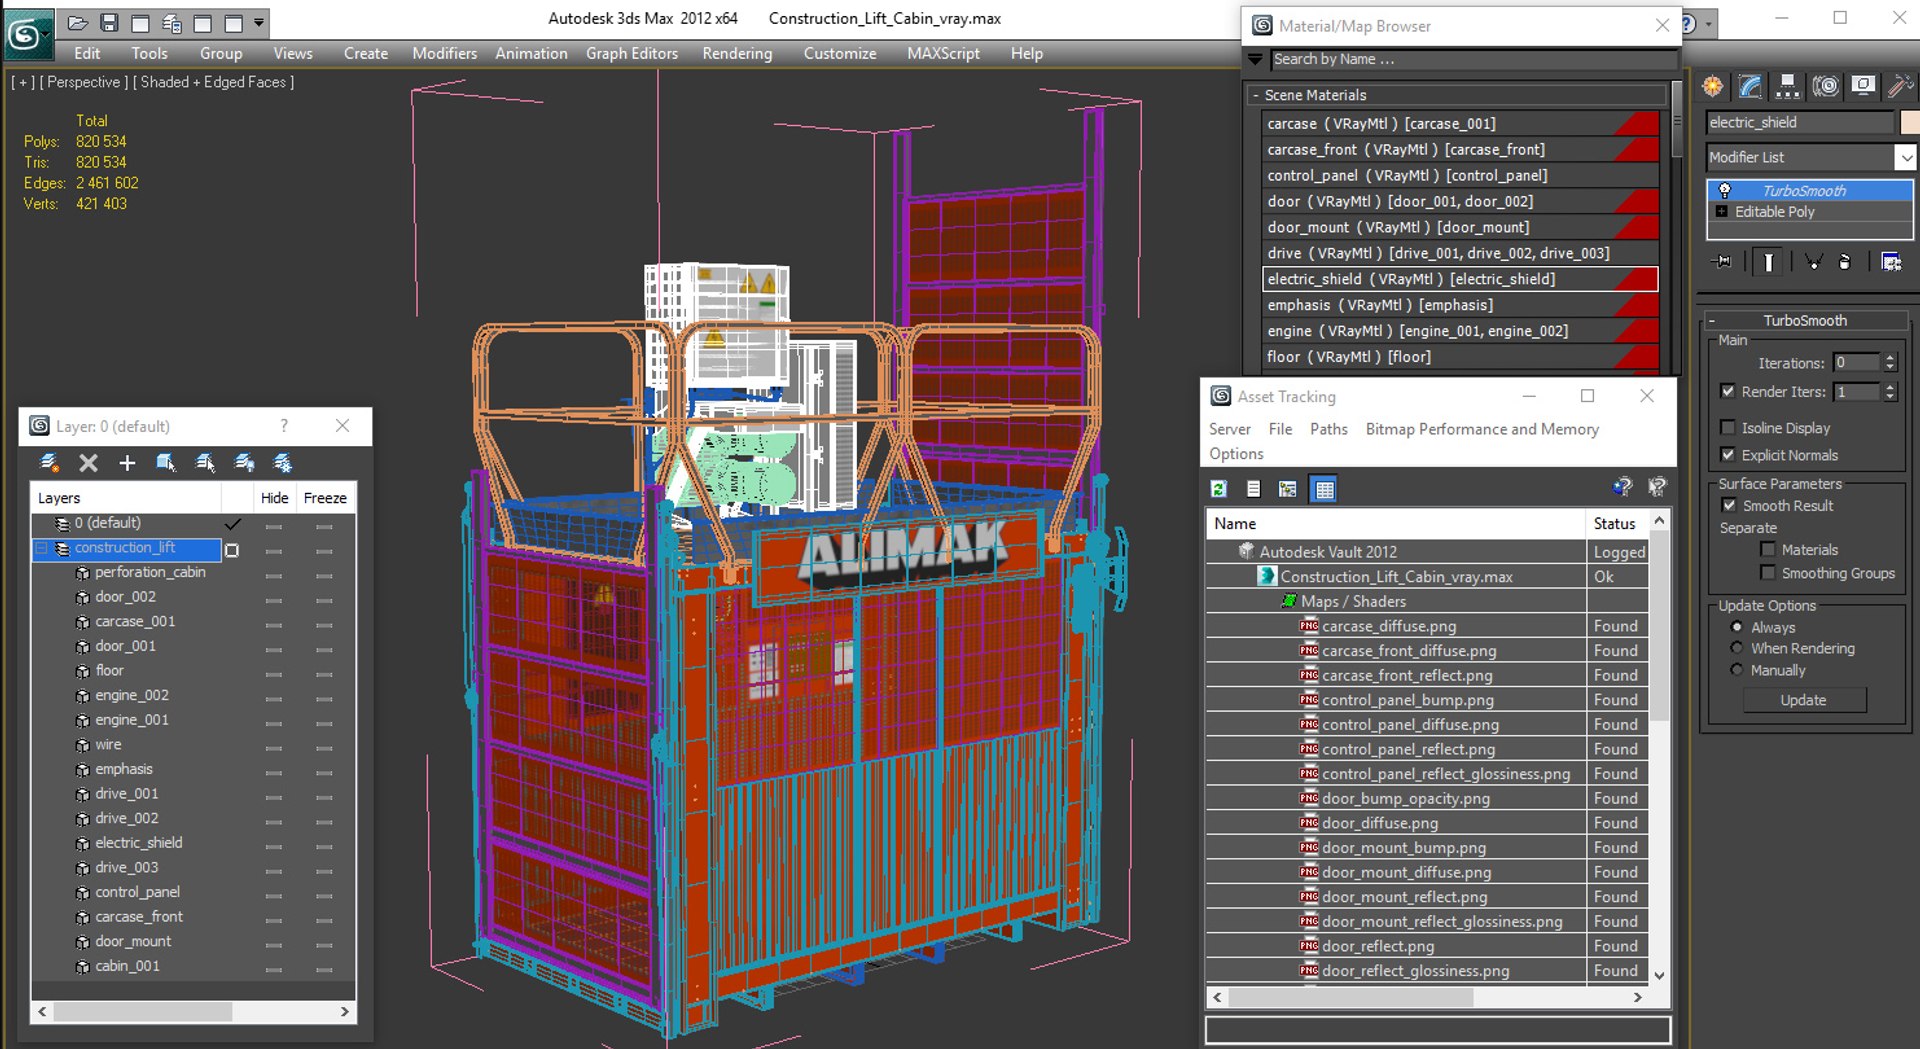Click Hide column header in Layers
Screen dimensions: 1920x1049
coord(274,498)
